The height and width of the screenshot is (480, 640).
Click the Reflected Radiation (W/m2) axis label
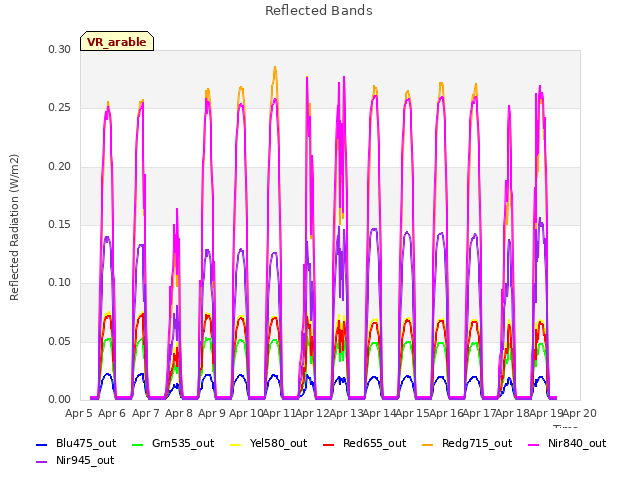pos(14,227)
